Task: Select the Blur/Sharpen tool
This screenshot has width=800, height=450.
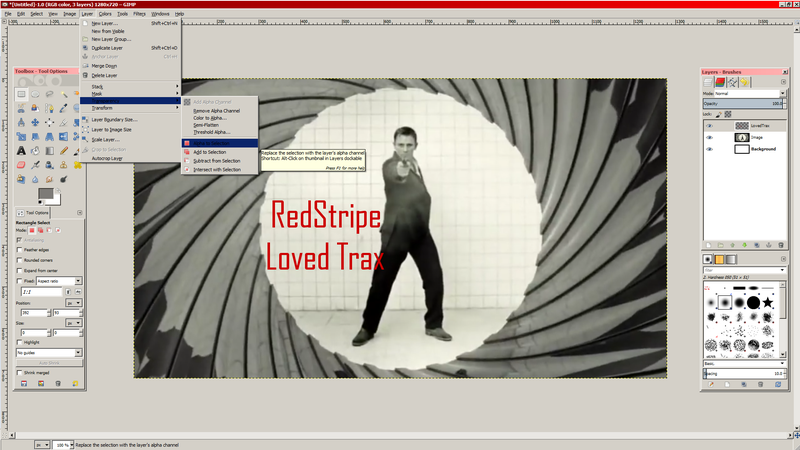Action: 35,180
